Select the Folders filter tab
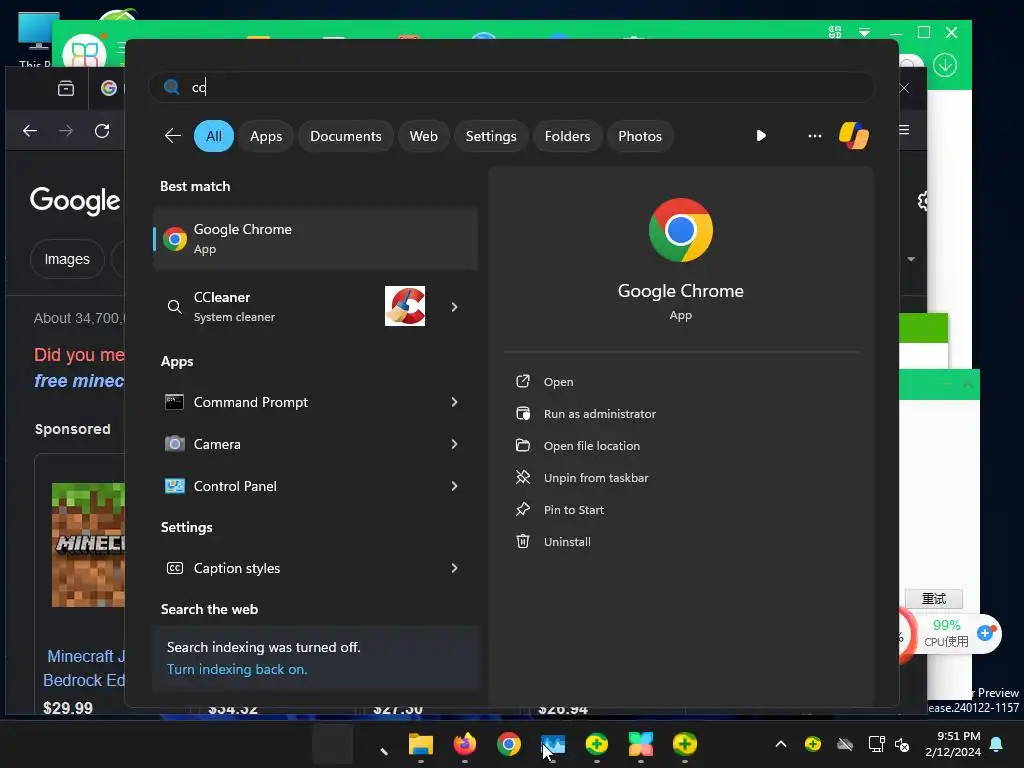The height and width of the screenshot is (768, 1024). (568, 136)
